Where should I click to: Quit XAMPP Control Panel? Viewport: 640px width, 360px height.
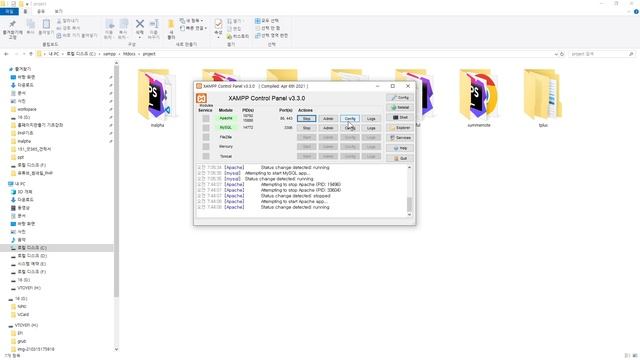pyautogui.click(x=400, y=158)
